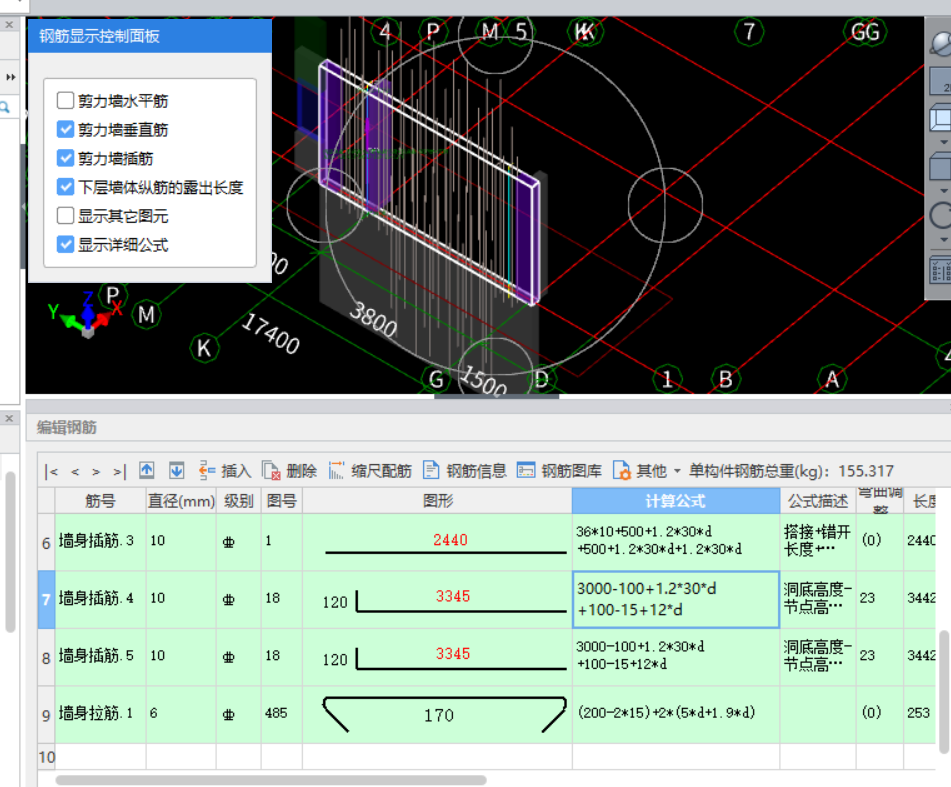Screen dimensions: 951x787
Task: Select row 7 墙身插筋.4 name cell
Action: [101, 599]
